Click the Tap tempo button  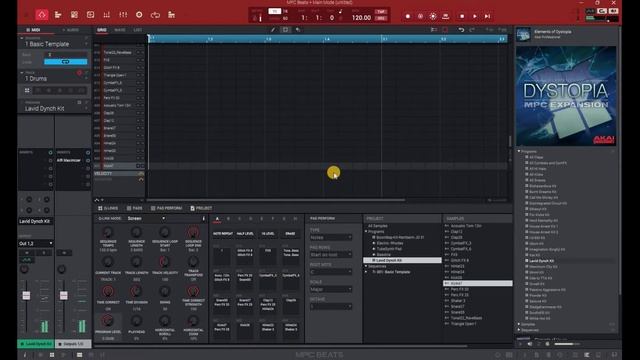click(x=381, y=12)
